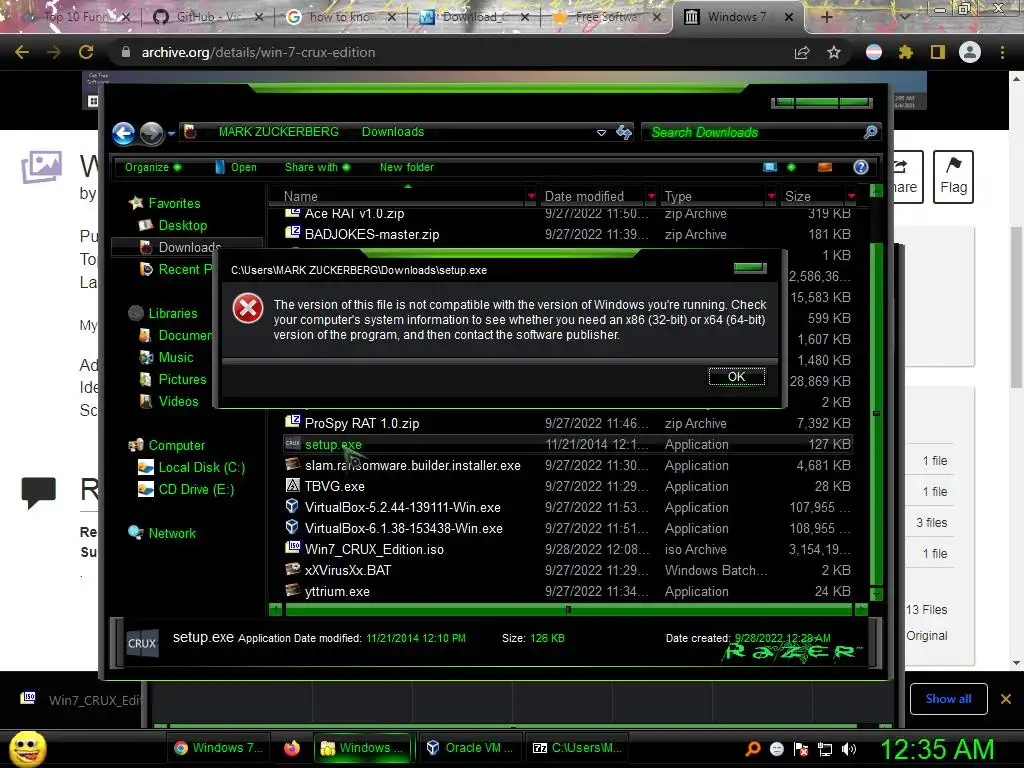The image size is (1024, 768).
Task: Click the change view icon in toolbar
Action: pyautogui.click(x=771, y=167)
